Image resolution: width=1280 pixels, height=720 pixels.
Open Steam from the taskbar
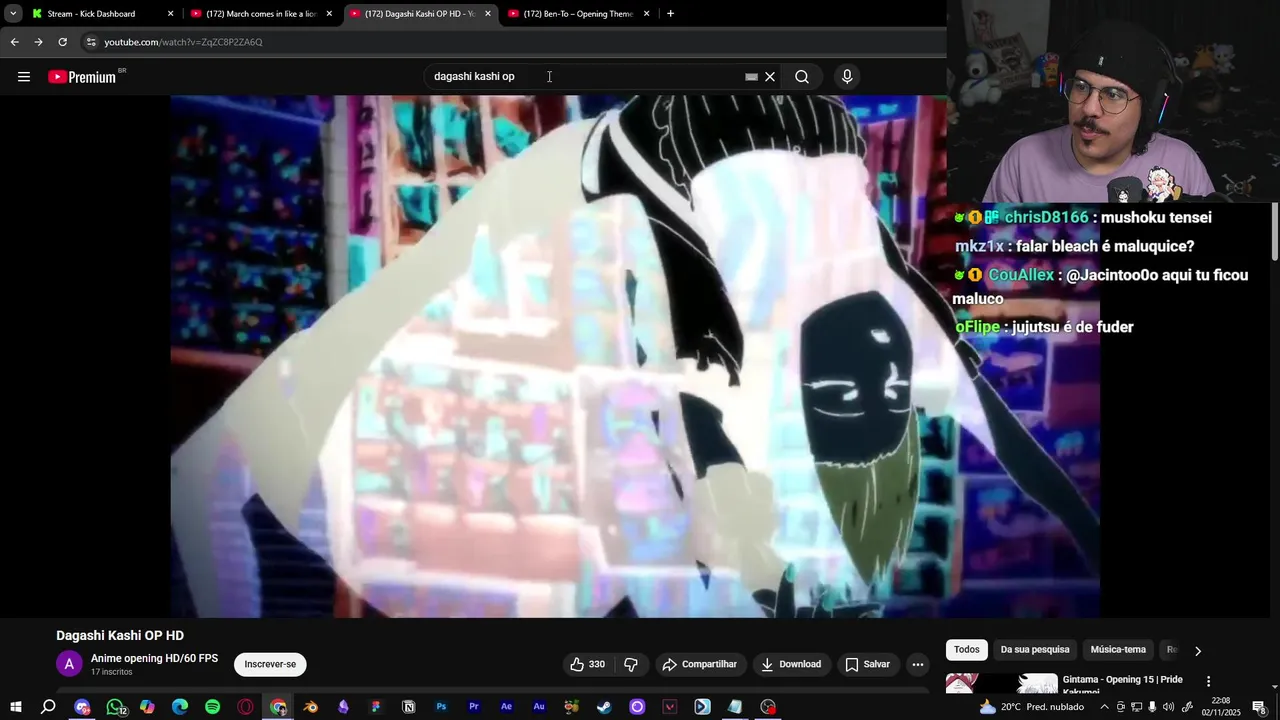(x=604, y=707)
